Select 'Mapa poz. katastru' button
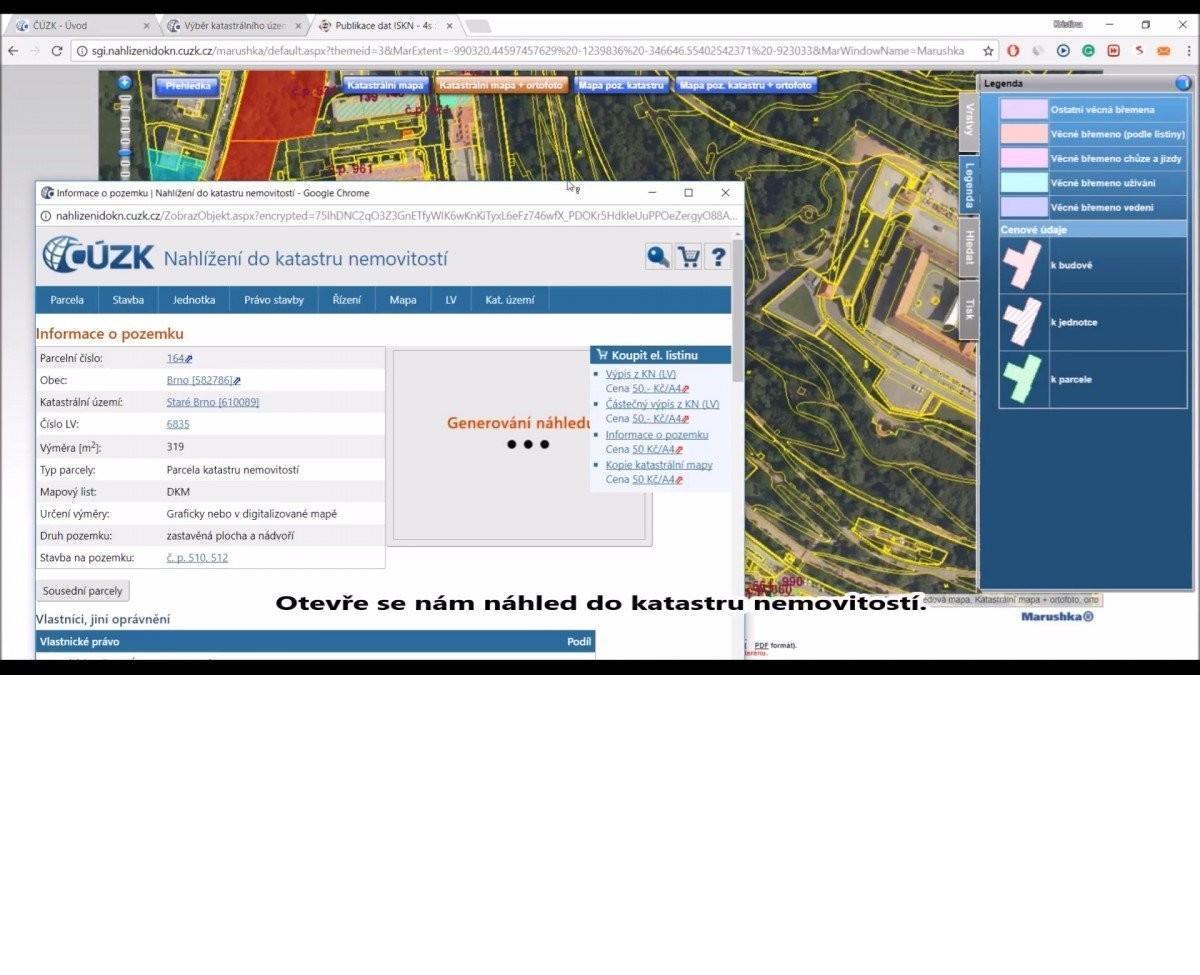The image size is (1200, 975). pyautogui.click(x=621, y=85)
